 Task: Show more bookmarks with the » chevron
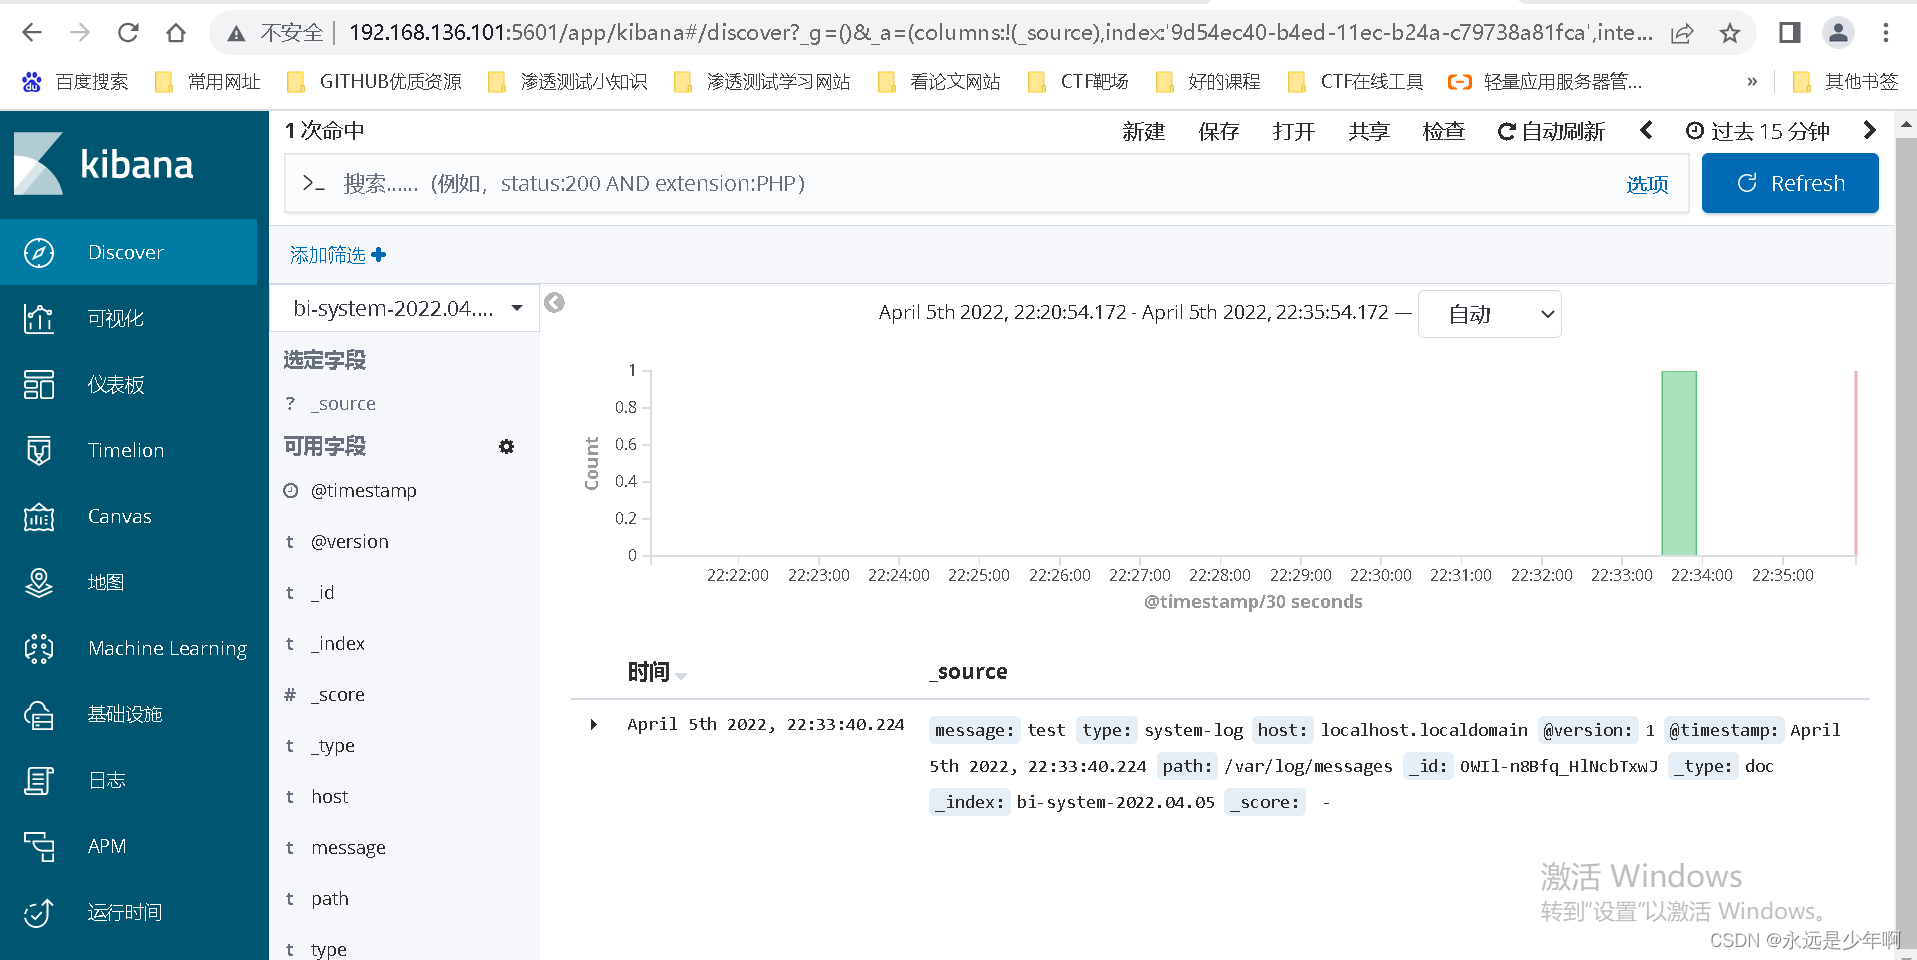click(1752, 81)
